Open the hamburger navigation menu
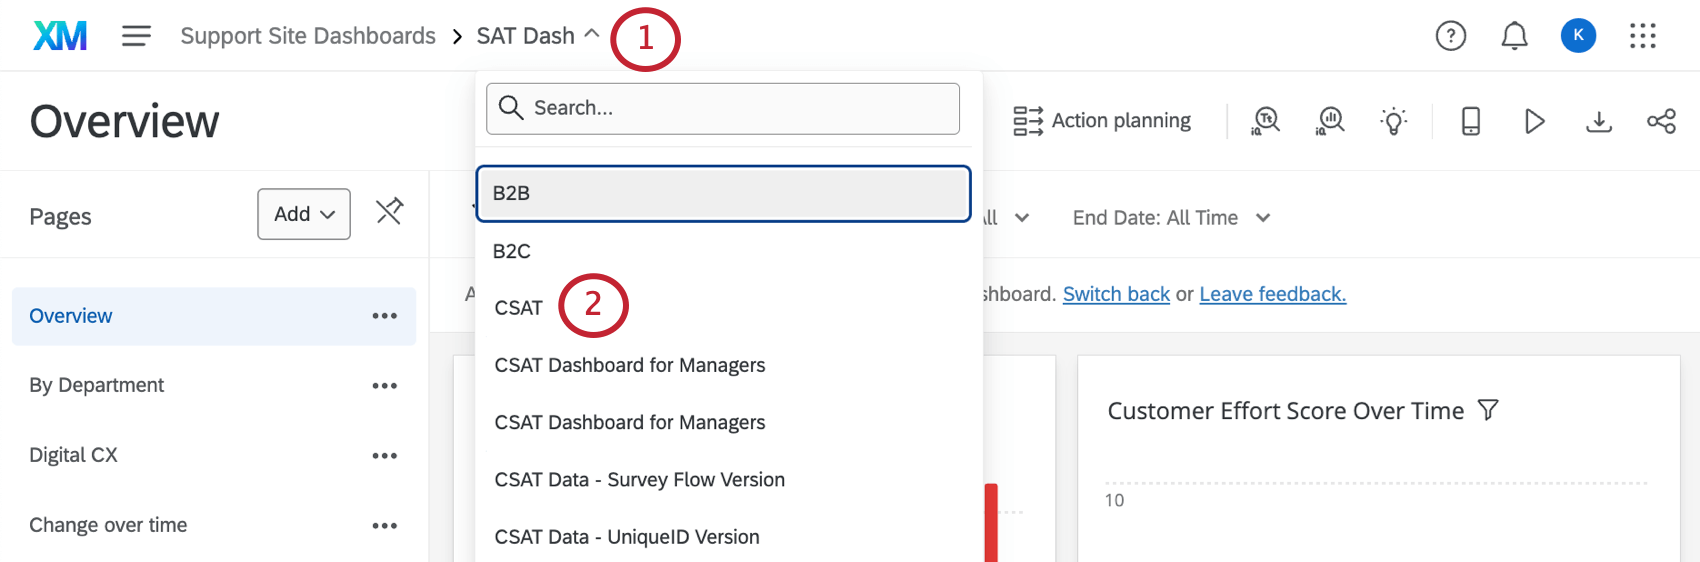 coord(136,36)
